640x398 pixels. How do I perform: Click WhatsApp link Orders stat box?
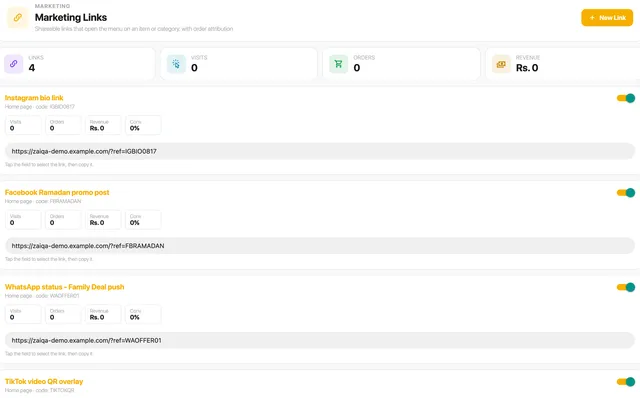tap(63, 314)
